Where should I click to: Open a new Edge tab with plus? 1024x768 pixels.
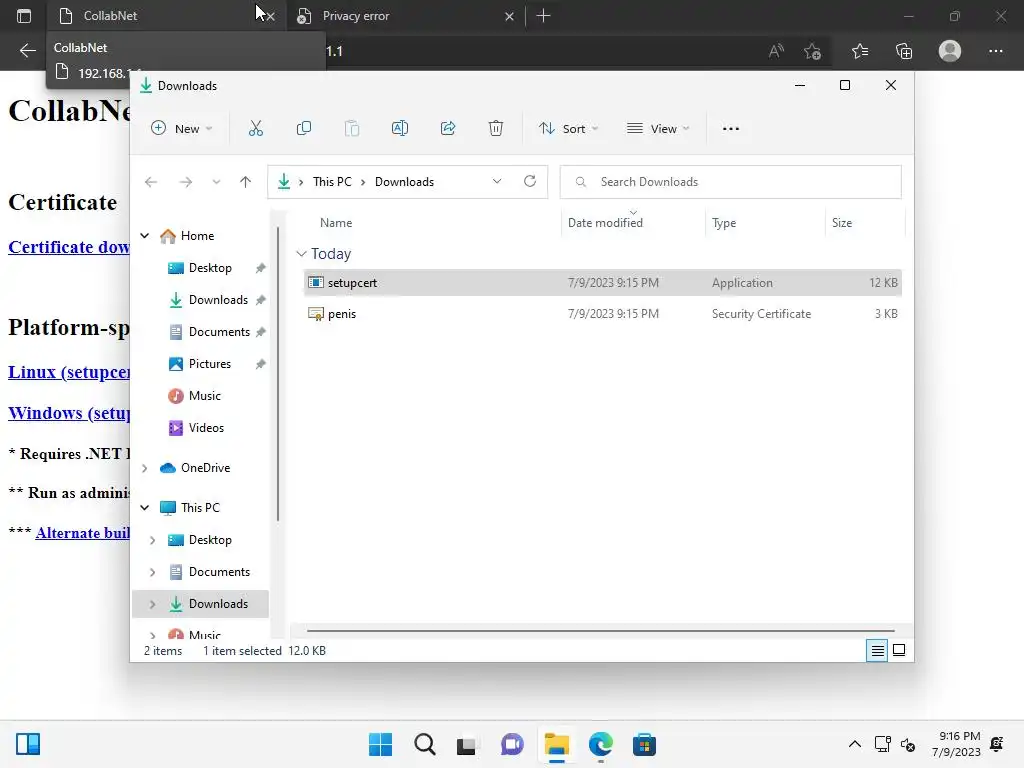(543, 16)
